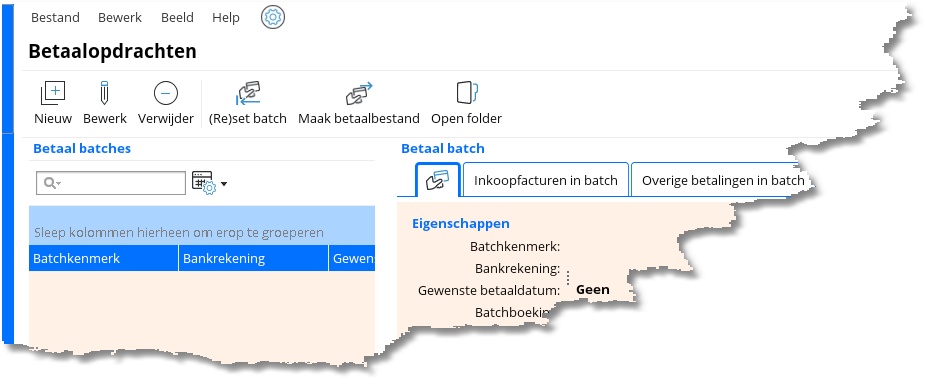Select the batch properties icon tab
Screen dimensions: 926x385
click(438, 180)
